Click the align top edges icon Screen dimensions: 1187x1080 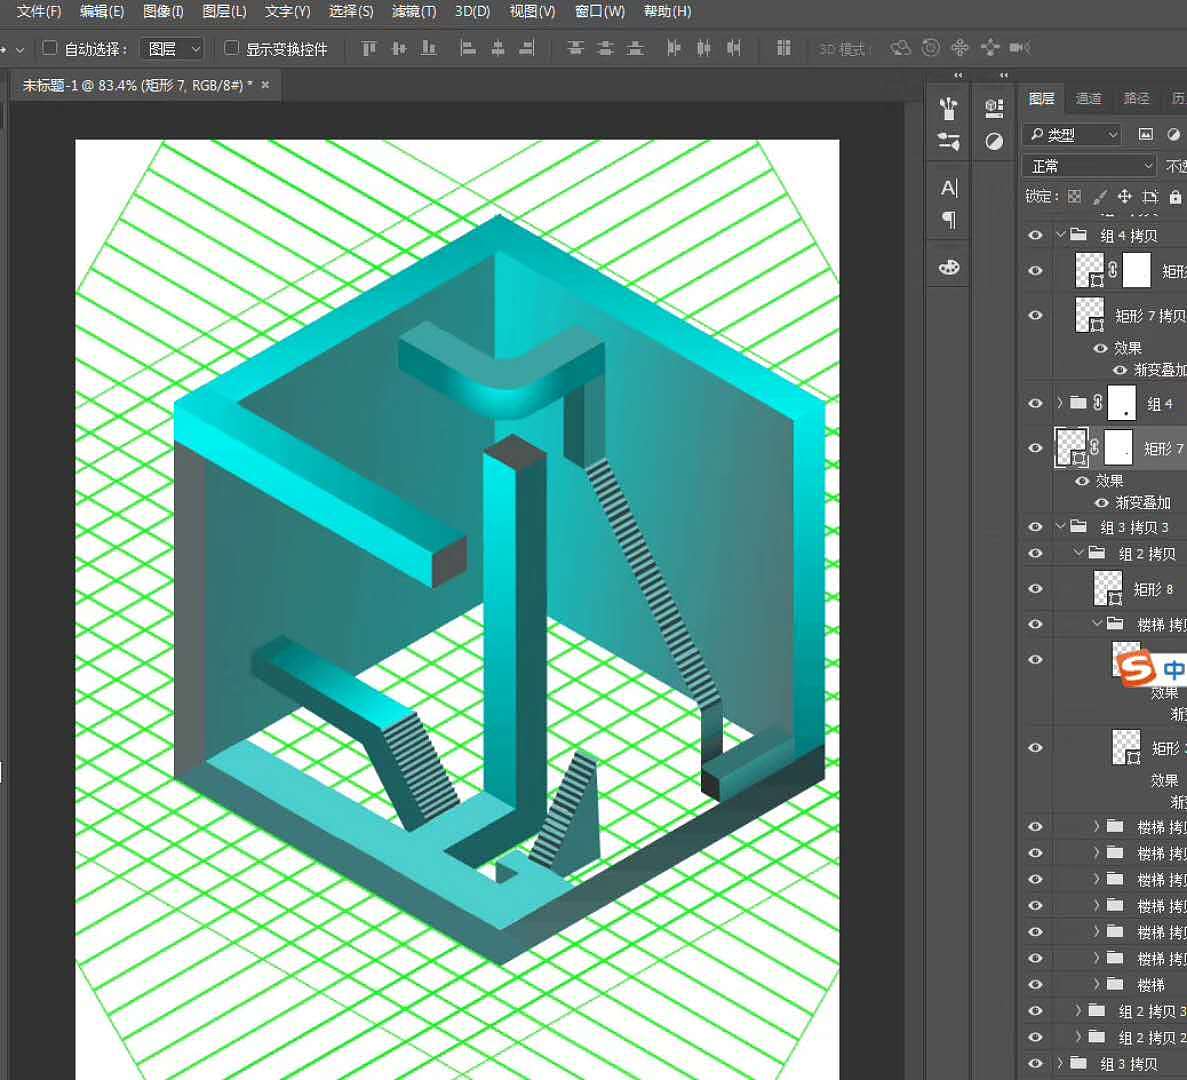[369, 48]
